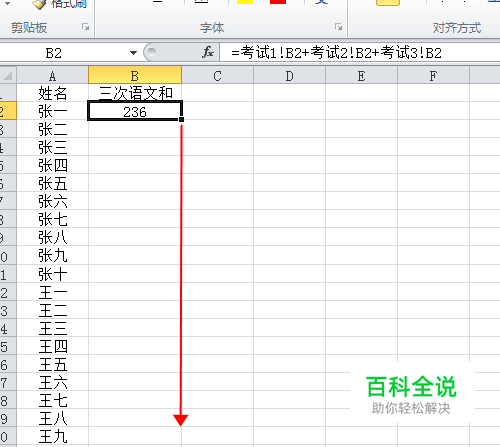Select the 格式刷 format painter tool
Image resolution: width=500 pixels, height=447 pixels.
coord(60,4)
